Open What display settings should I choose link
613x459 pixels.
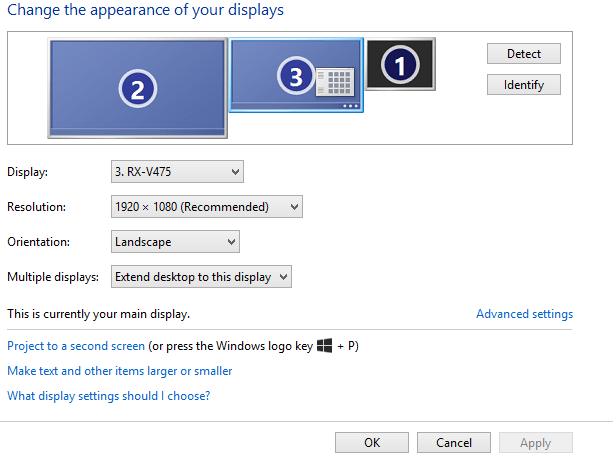click(109, 396)
